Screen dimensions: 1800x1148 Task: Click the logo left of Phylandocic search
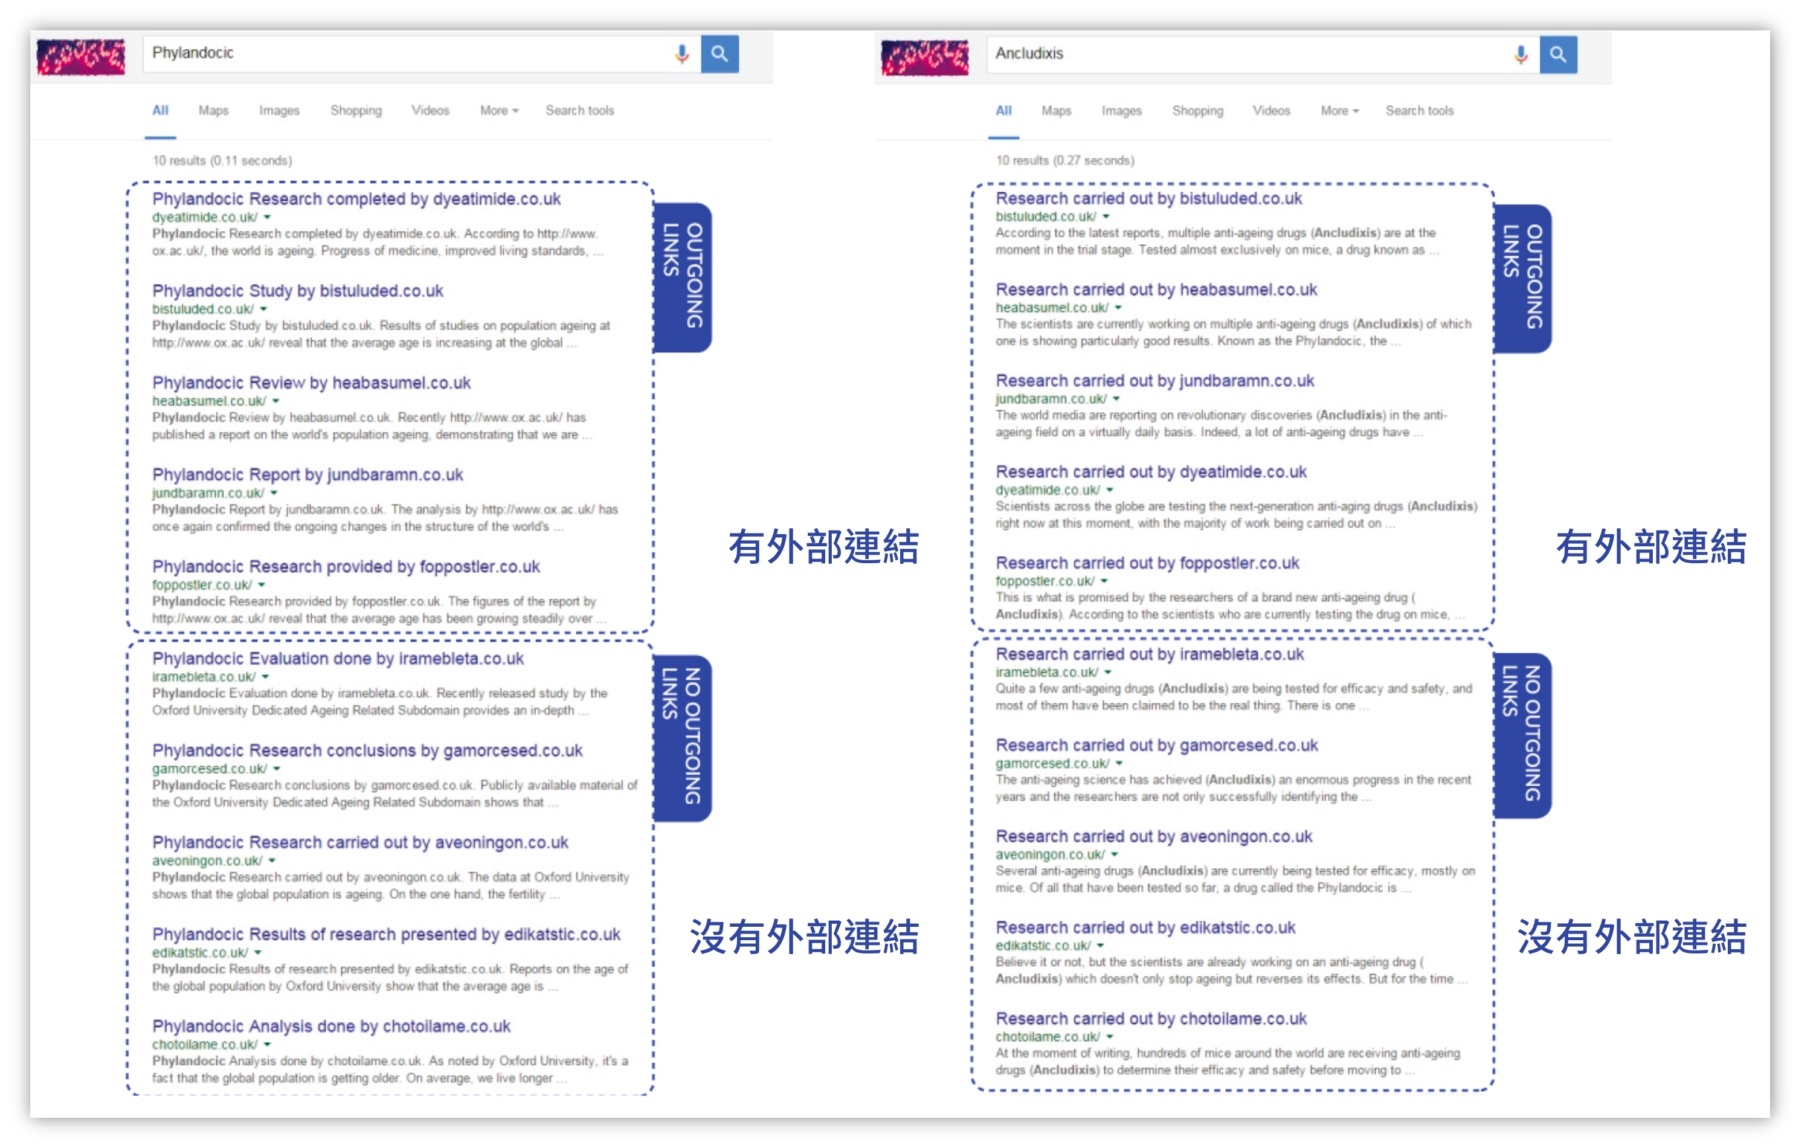click(x=81, y=56)
